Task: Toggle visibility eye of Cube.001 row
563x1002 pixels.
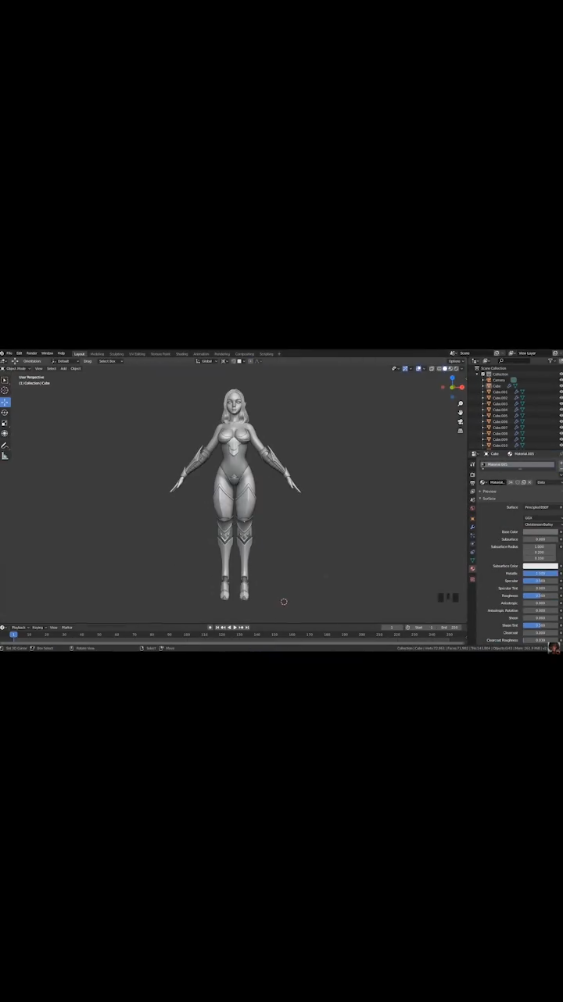Action: point(560,392)
